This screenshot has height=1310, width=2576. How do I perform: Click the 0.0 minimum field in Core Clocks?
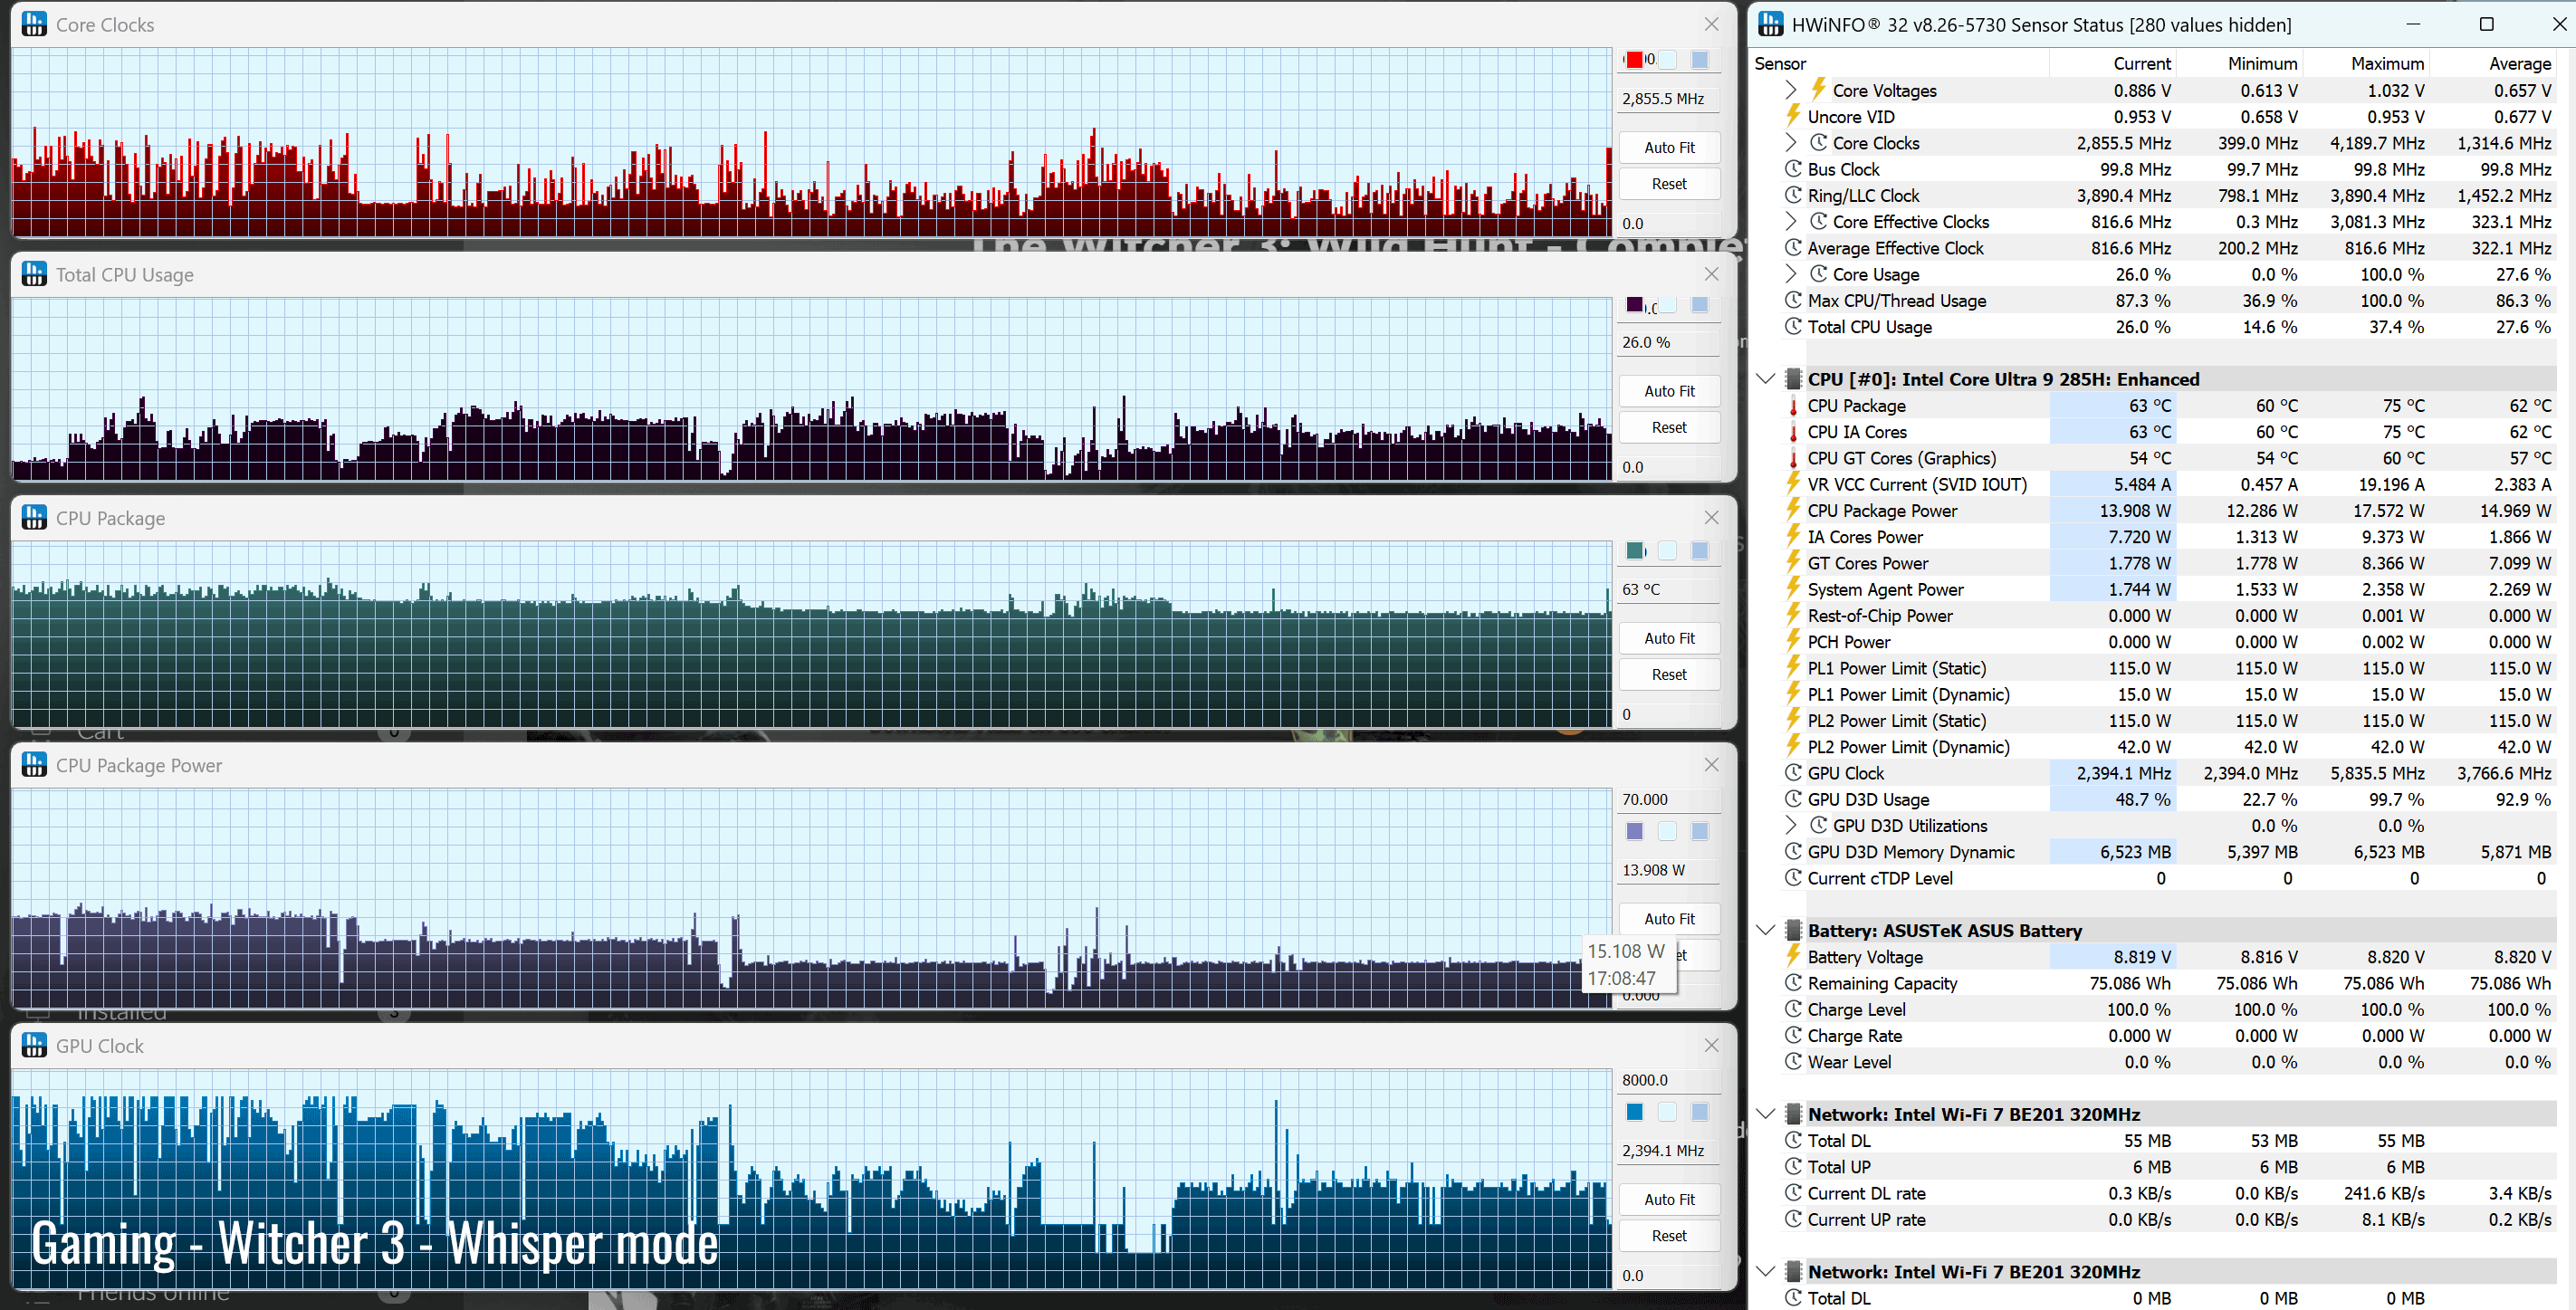pos(1669,223)
